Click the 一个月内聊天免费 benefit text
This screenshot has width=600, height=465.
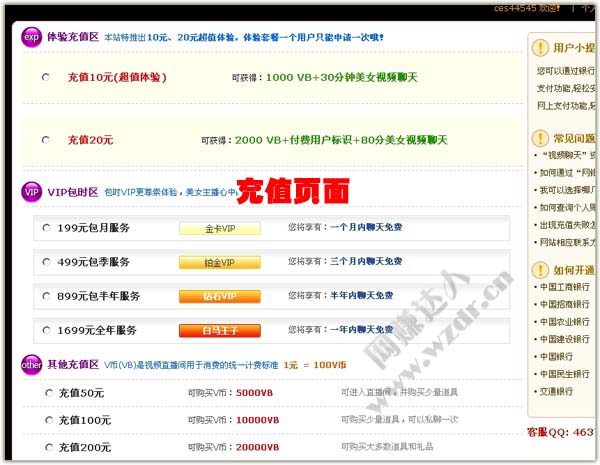[x=366, y=227]
